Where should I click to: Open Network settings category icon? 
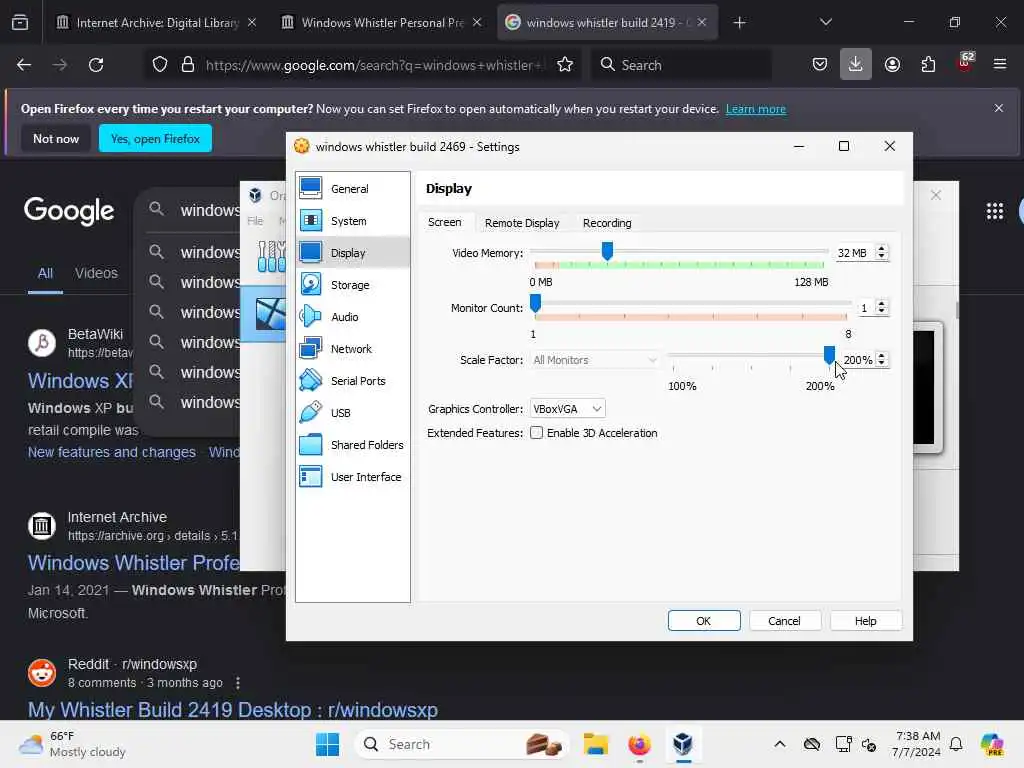(310, 348)
